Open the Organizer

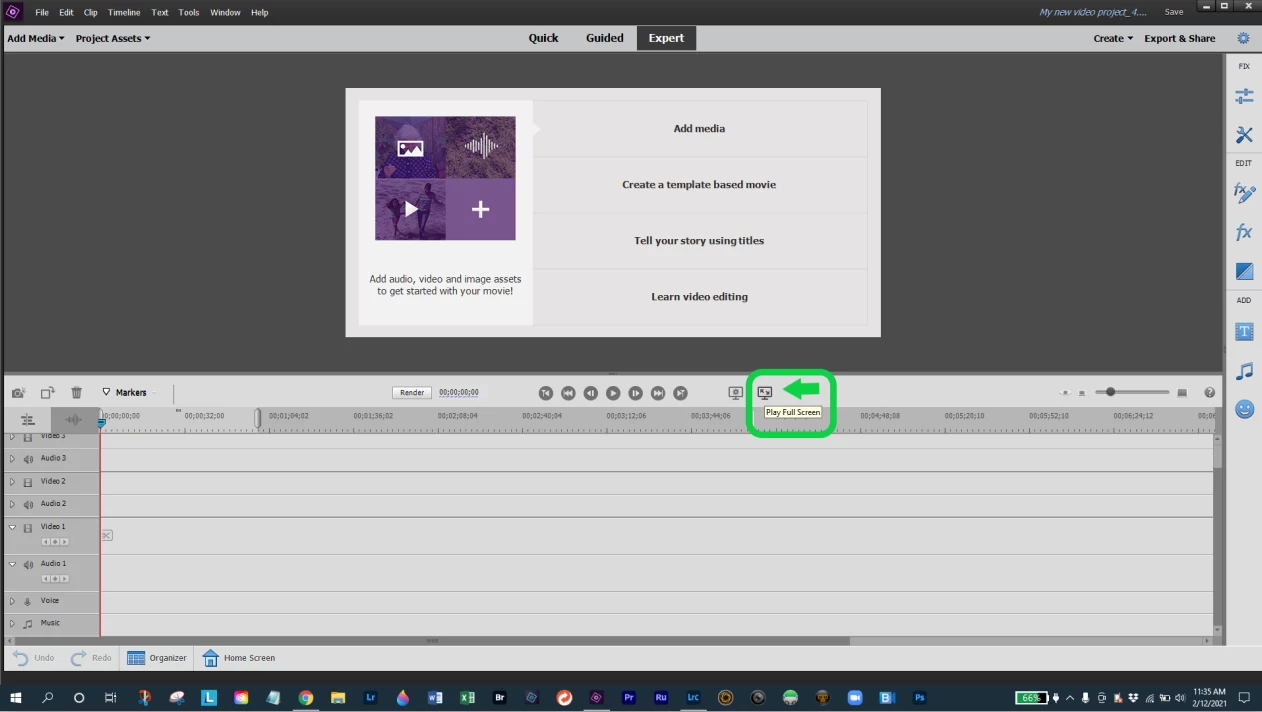click(157, 658)
